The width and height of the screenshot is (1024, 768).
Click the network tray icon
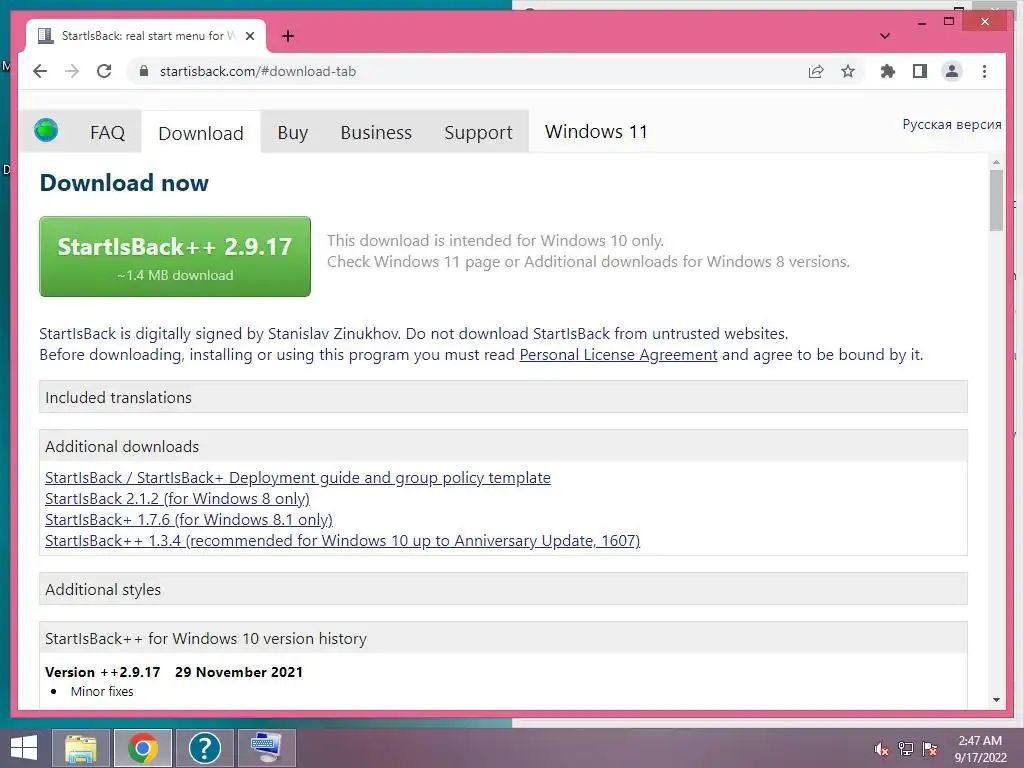[906, 749]
